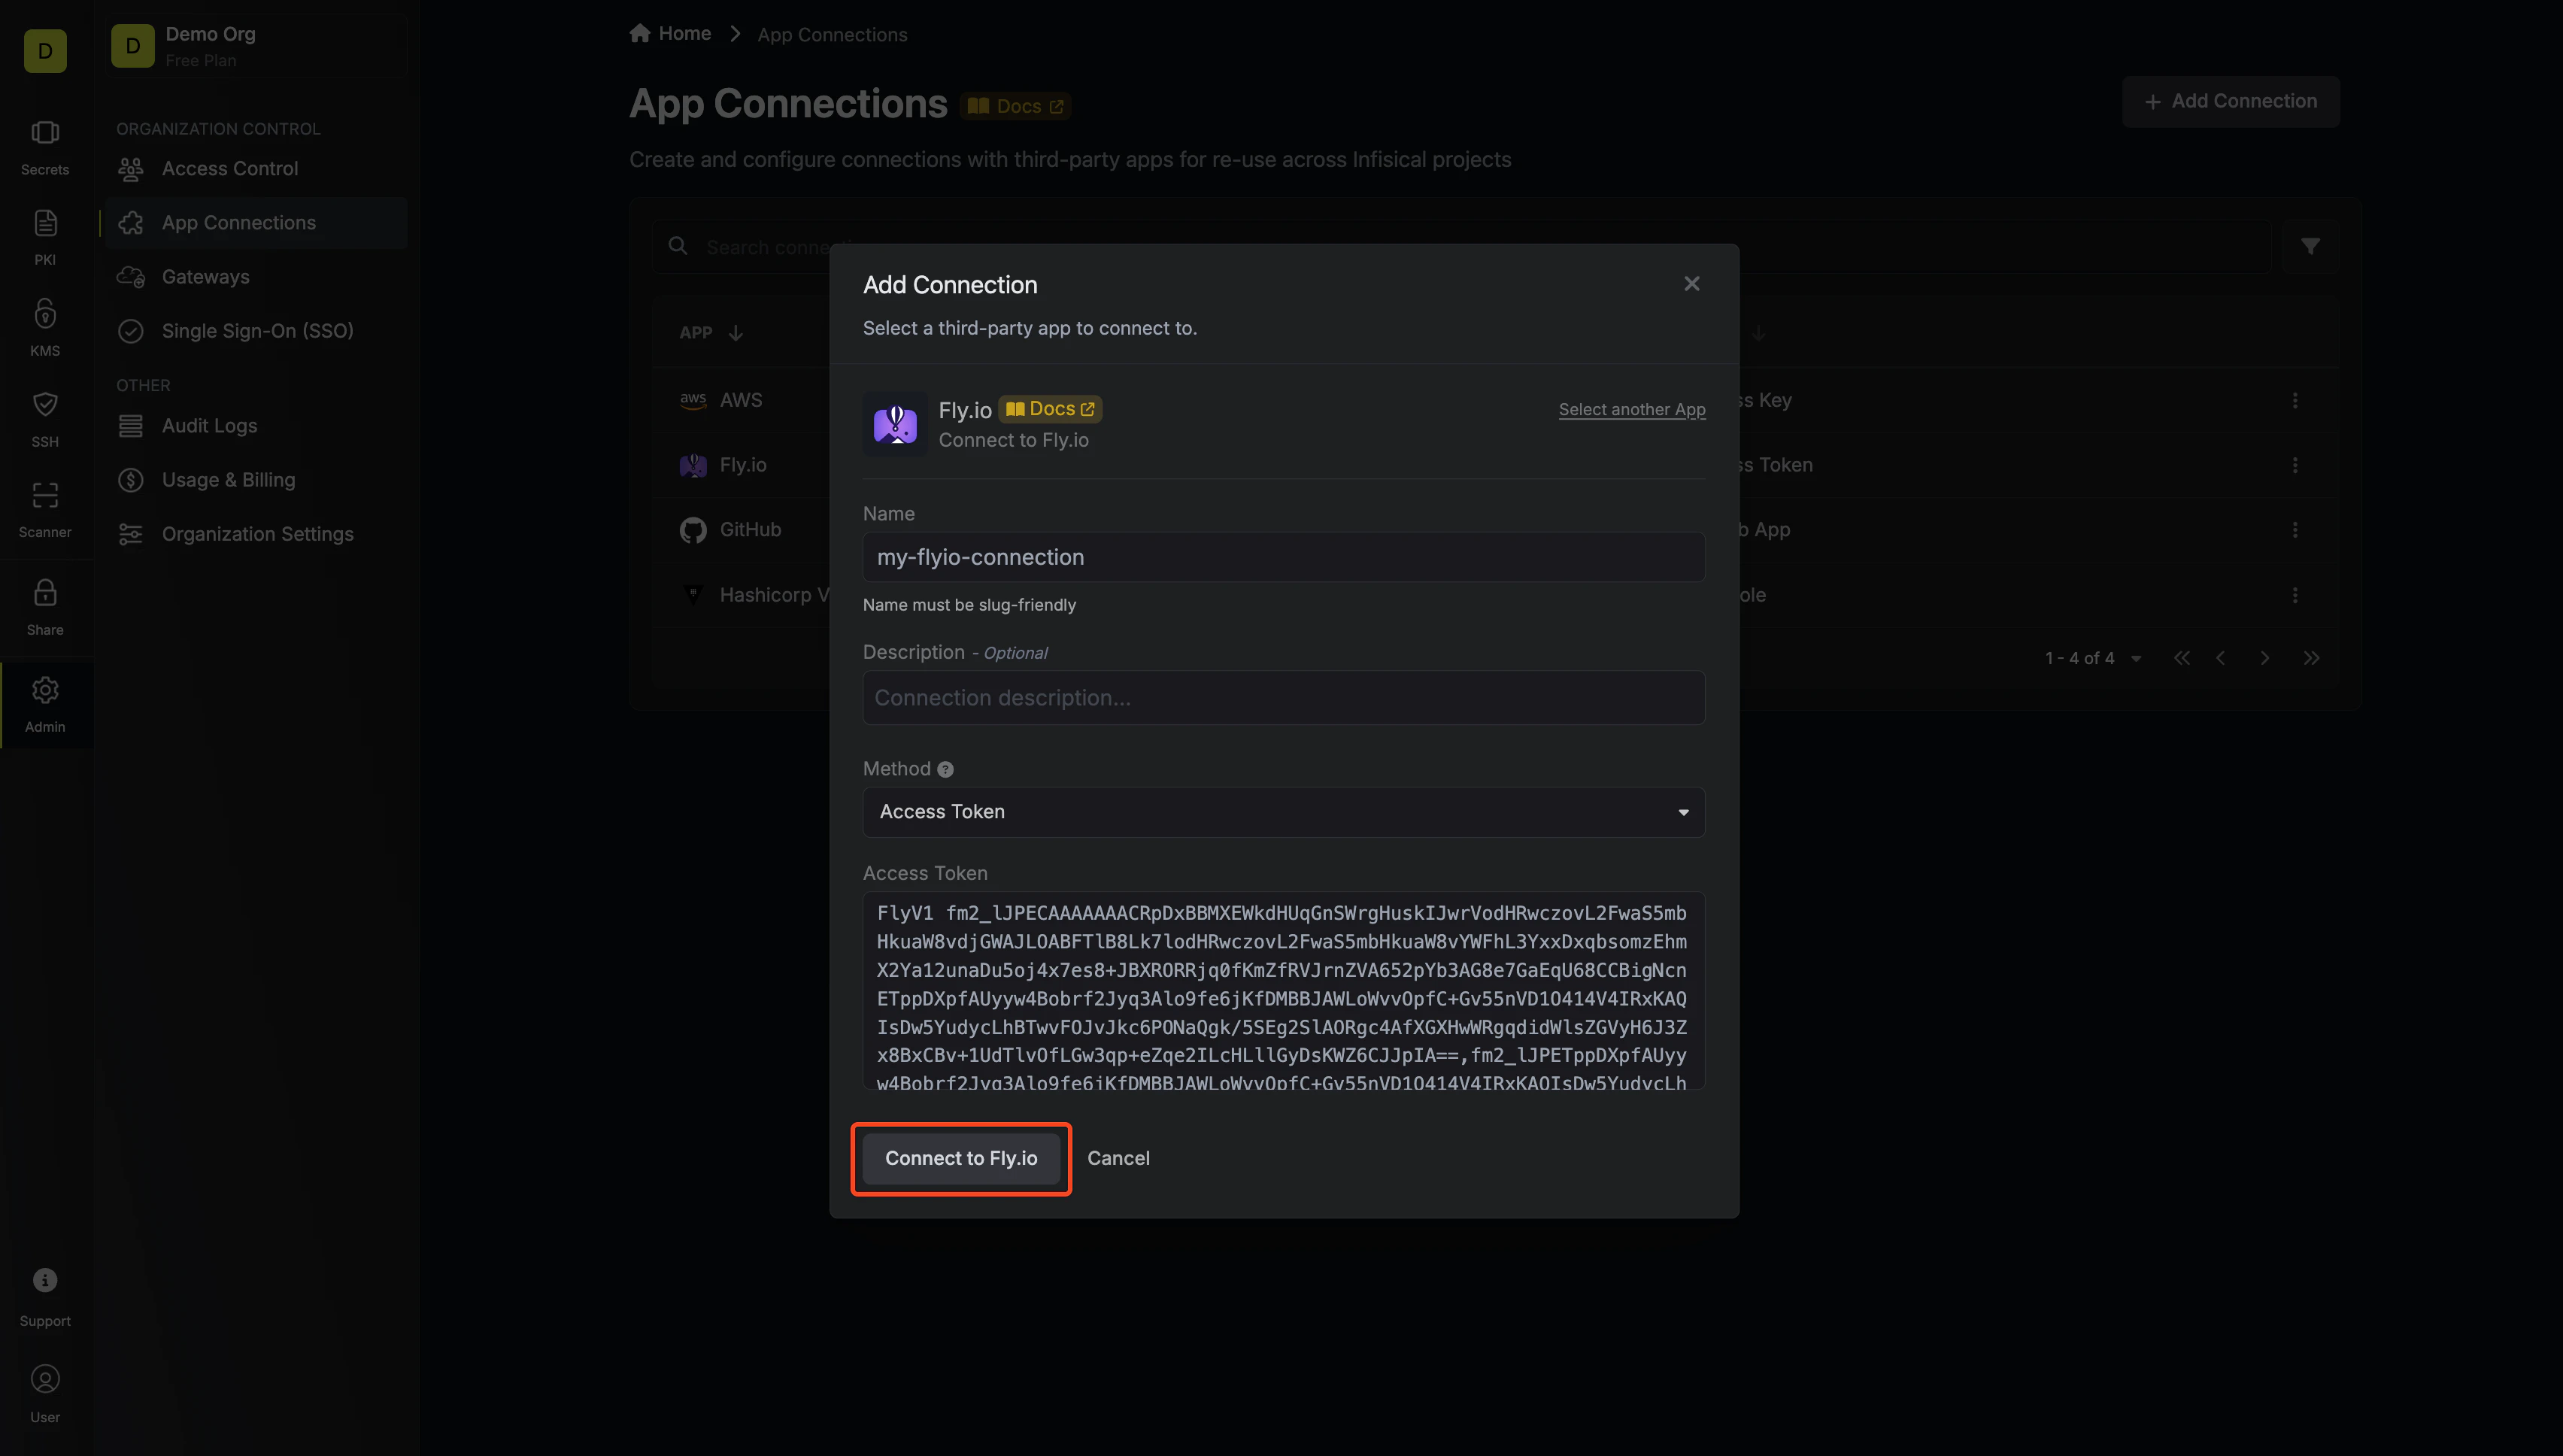Viewport: 2563px width, 1456px height.
Task: Open the Scanner section
Action: point(45,509)
